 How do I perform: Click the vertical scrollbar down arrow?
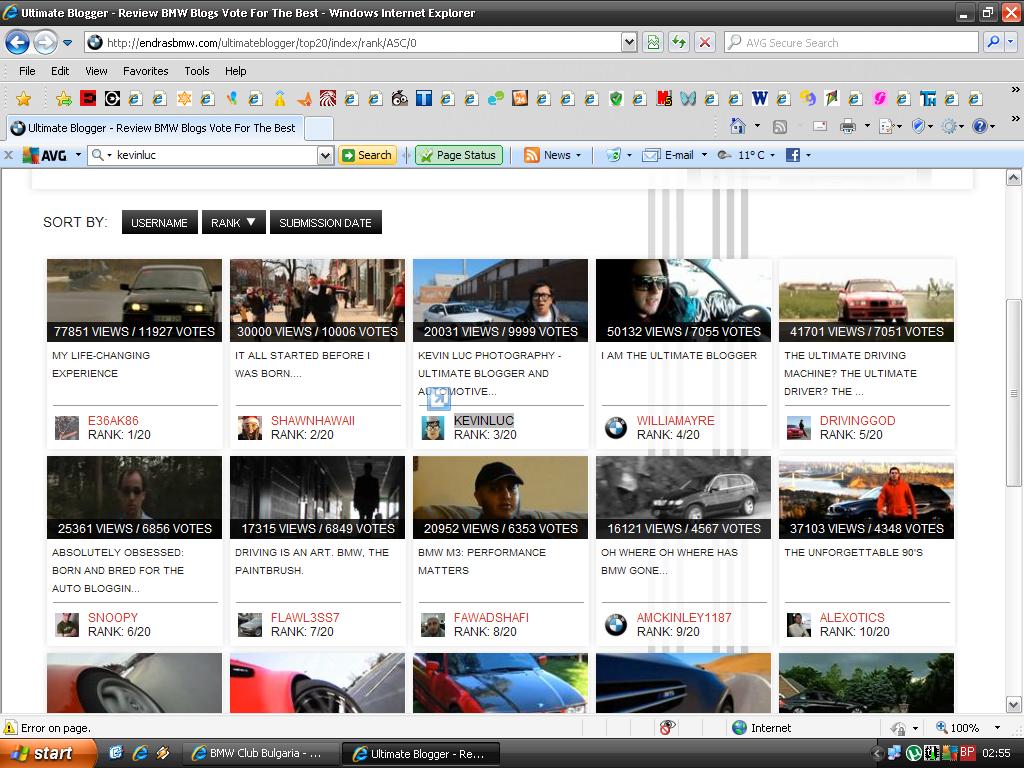[x=1014, y=705]
